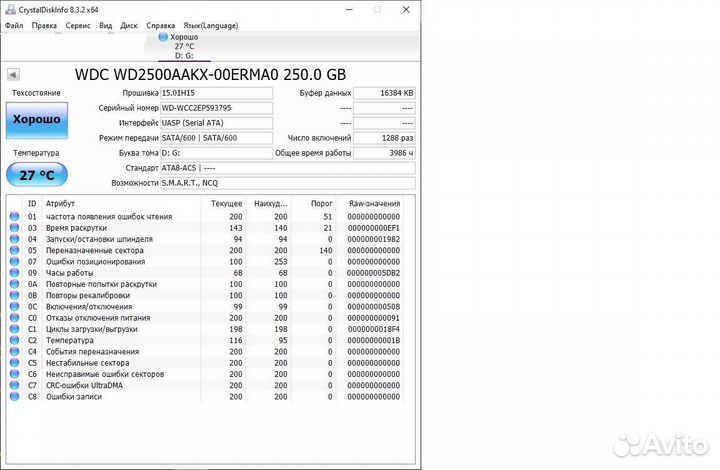720x470 pixels.
Task: Click the Прошивка firmware field 15.01H15
Action: (216, 93)
